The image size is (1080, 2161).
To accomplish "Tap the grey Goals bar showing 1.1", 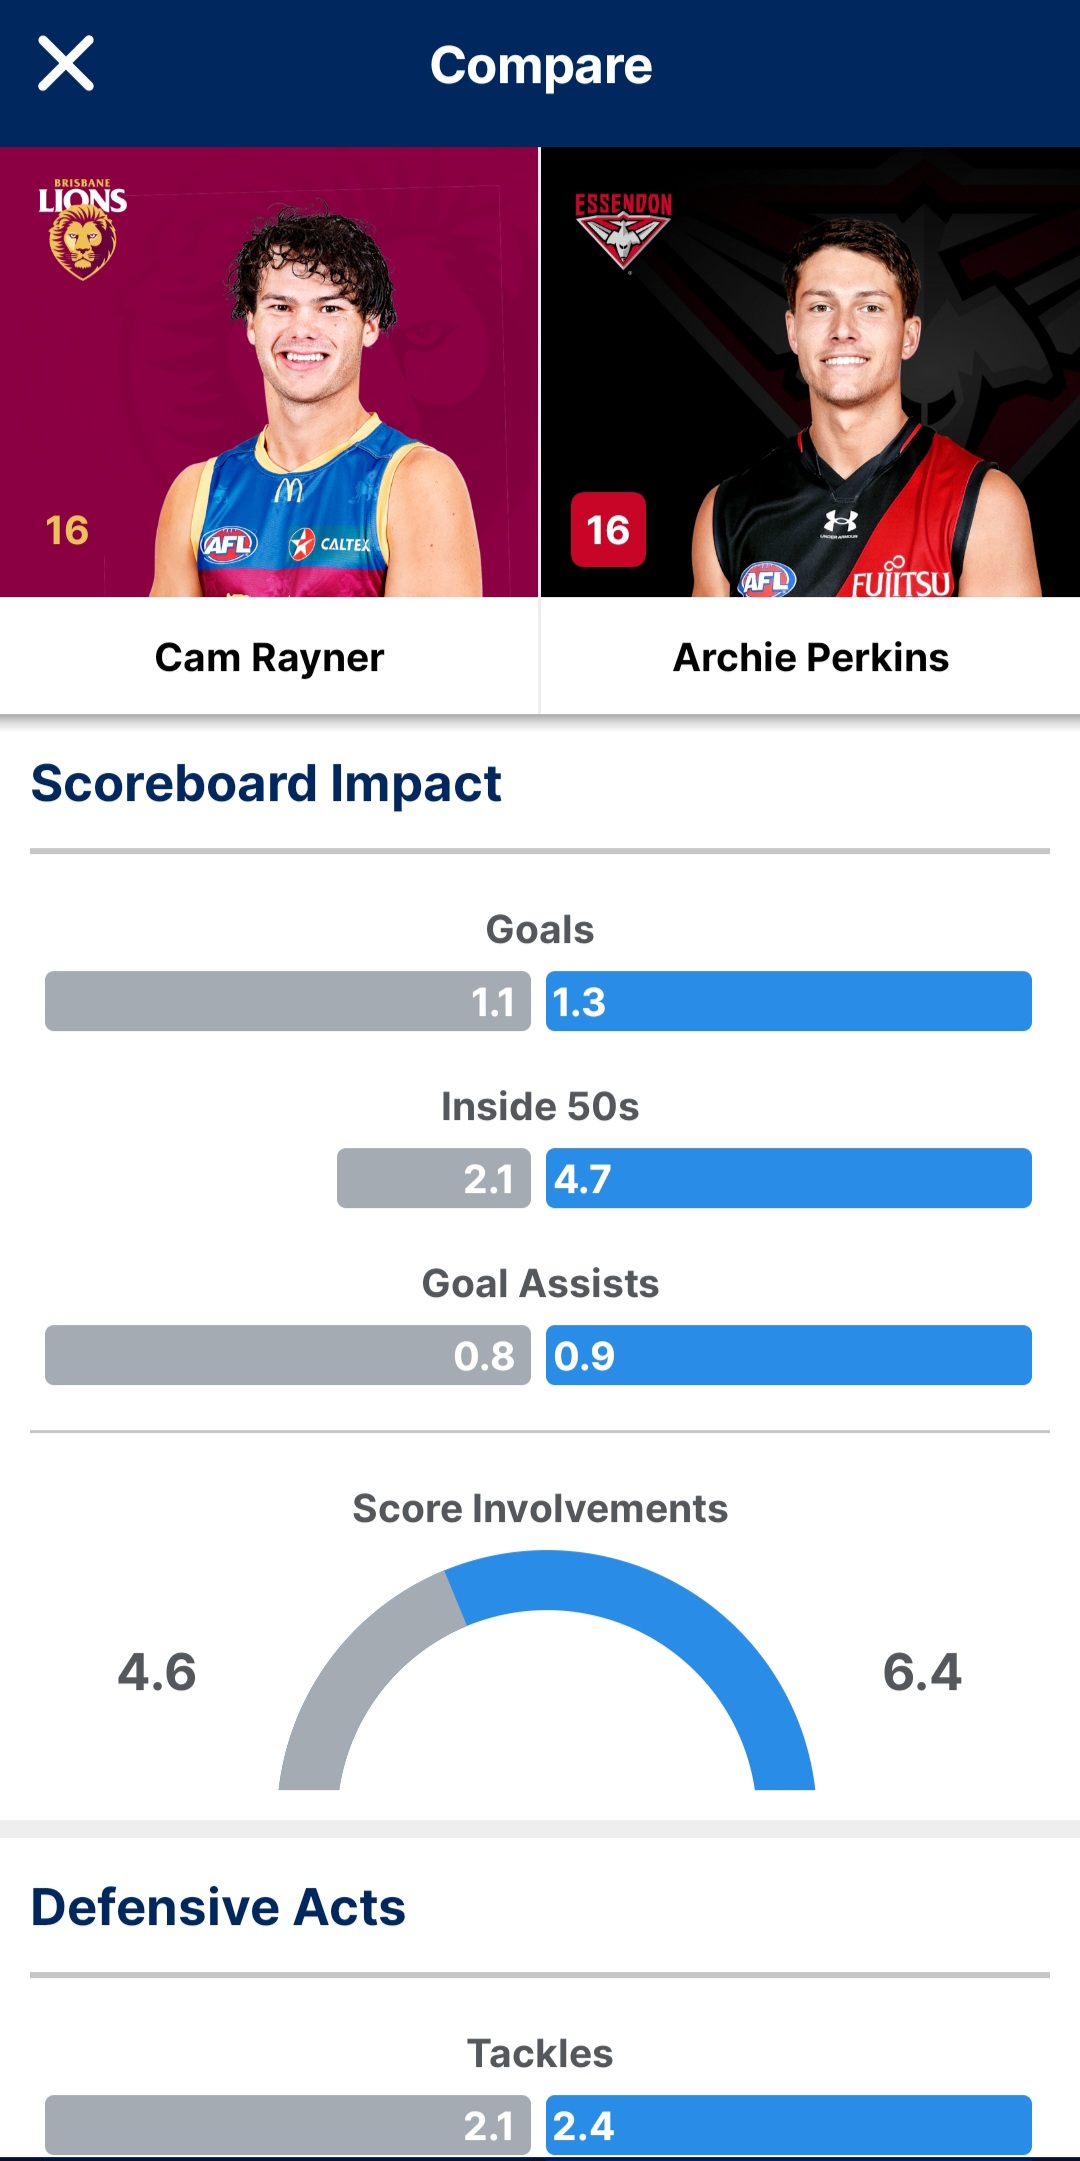I will (x=288, y=1001).
